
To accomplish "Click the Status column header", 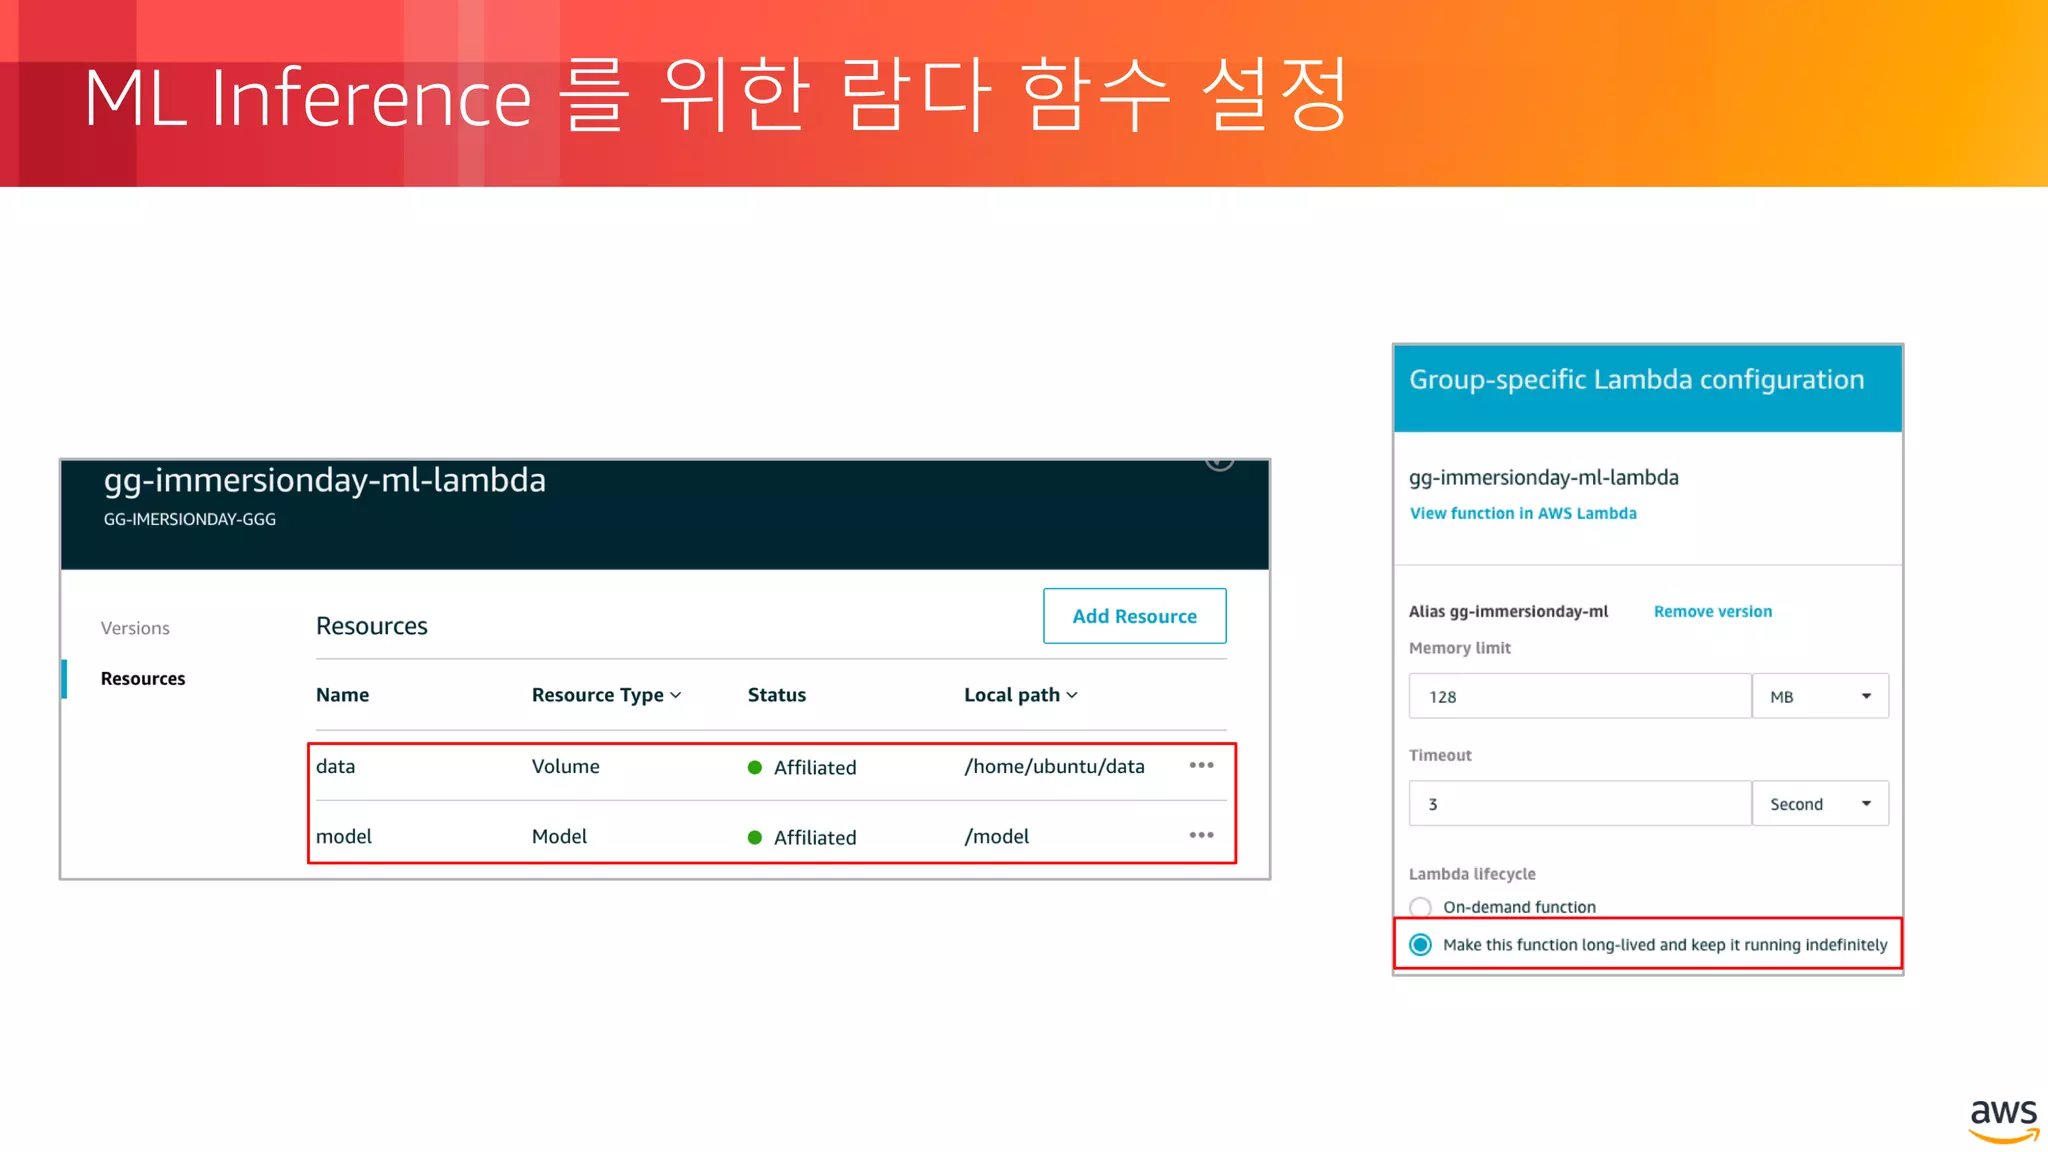I will (776, 695).
